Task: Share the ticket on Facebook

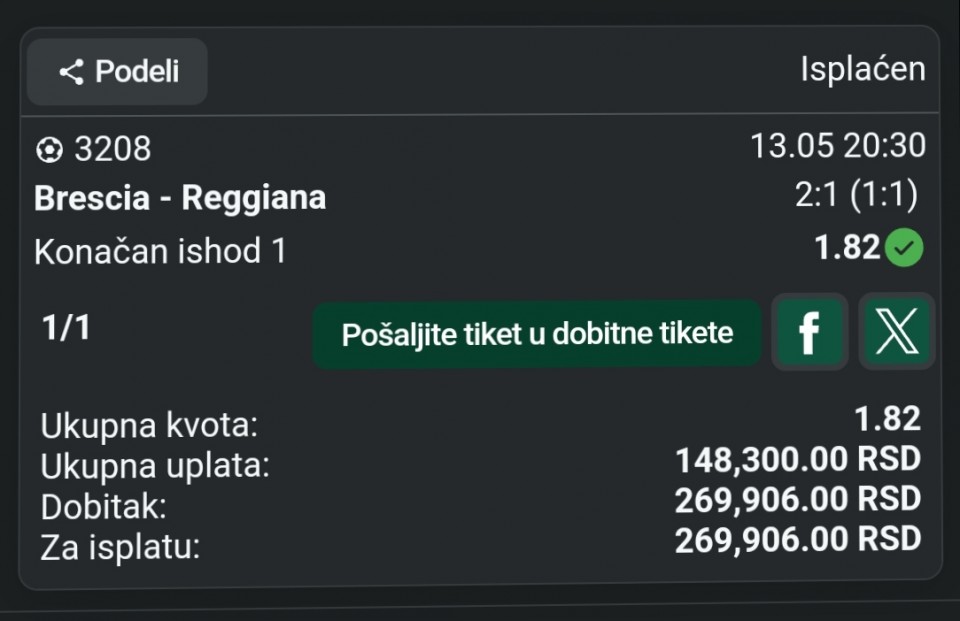Action: (809, 332)
